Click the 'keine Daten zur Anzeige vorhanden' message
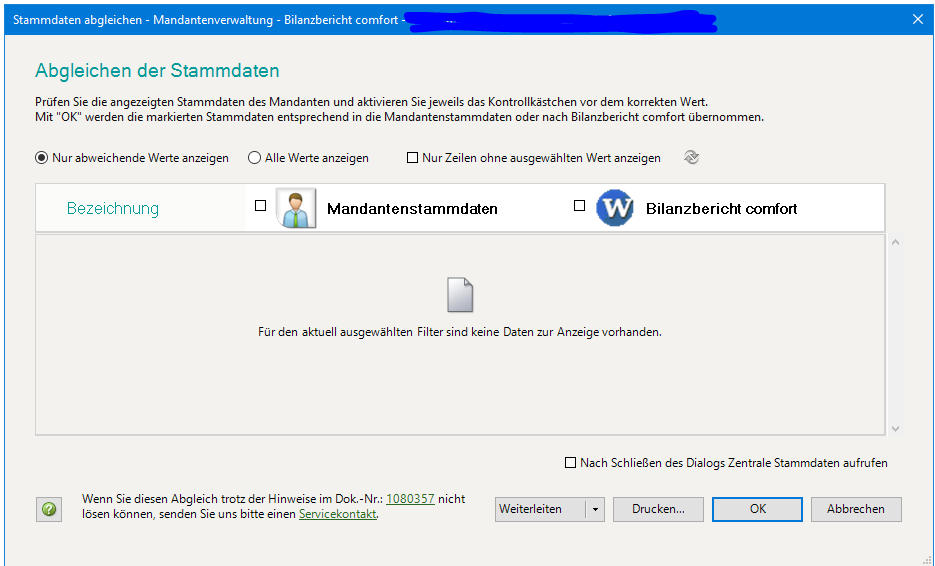This screenshot has height=566, width=935. point(460,332)
